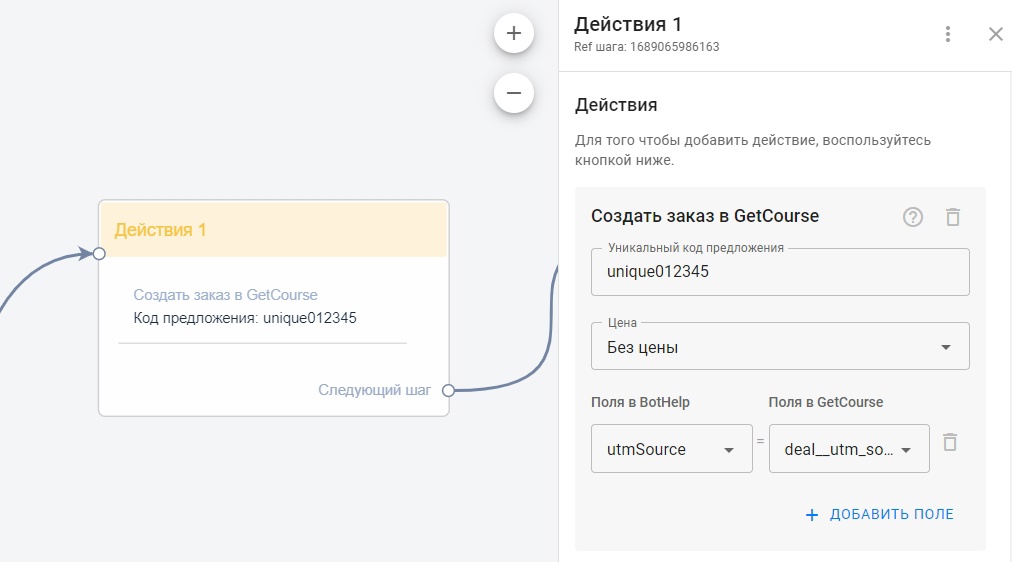Click the Действия 1 panel title
The width and height of the screenshot is (1012, 562).
pyautogui.click(x=628, y=25)
